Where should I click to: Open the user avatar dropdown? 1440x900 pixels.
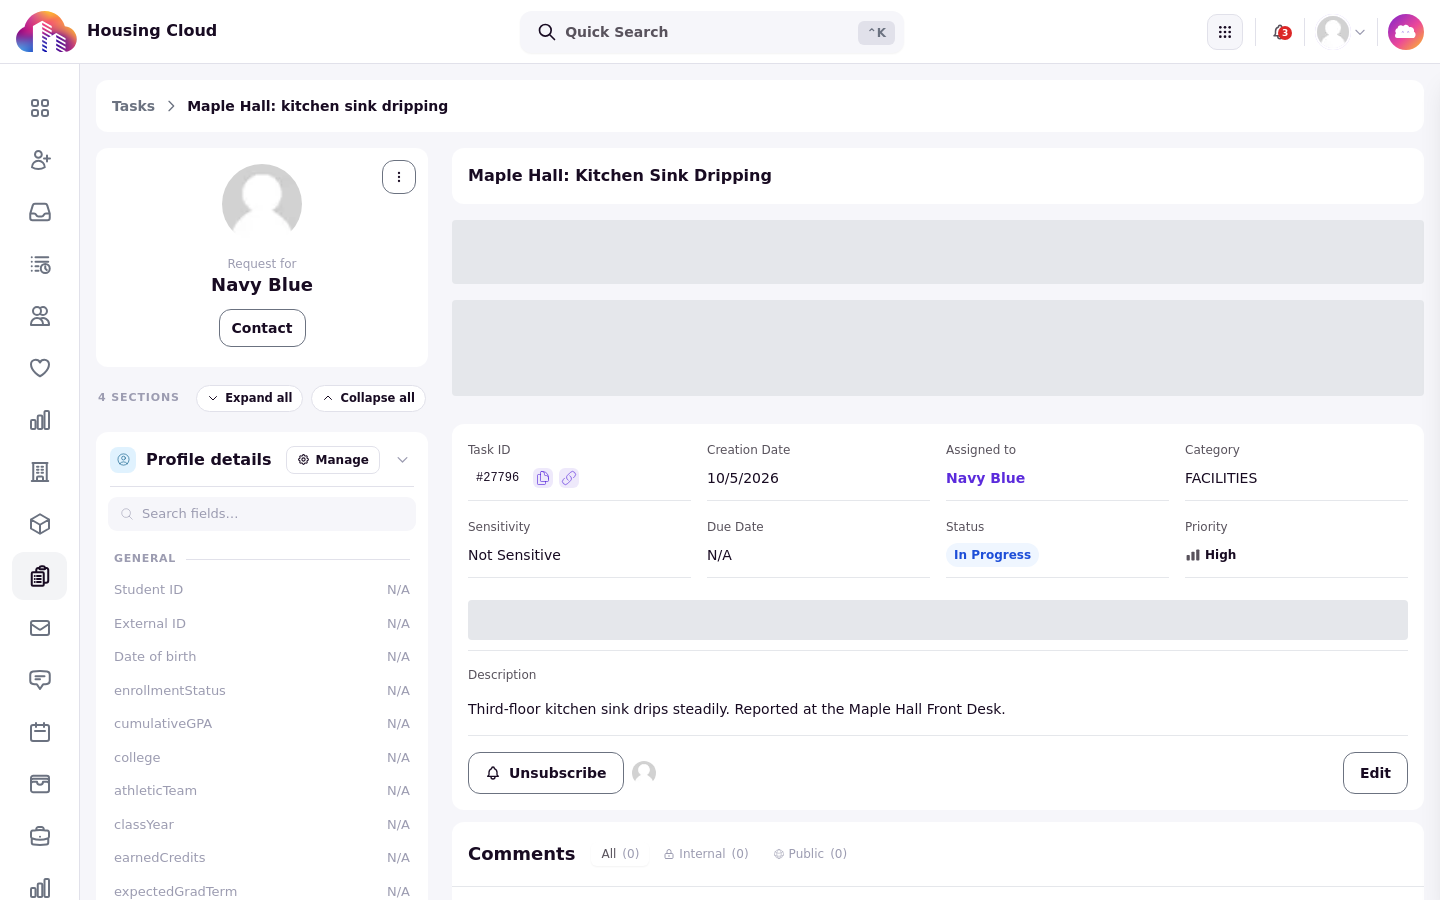1341,32
